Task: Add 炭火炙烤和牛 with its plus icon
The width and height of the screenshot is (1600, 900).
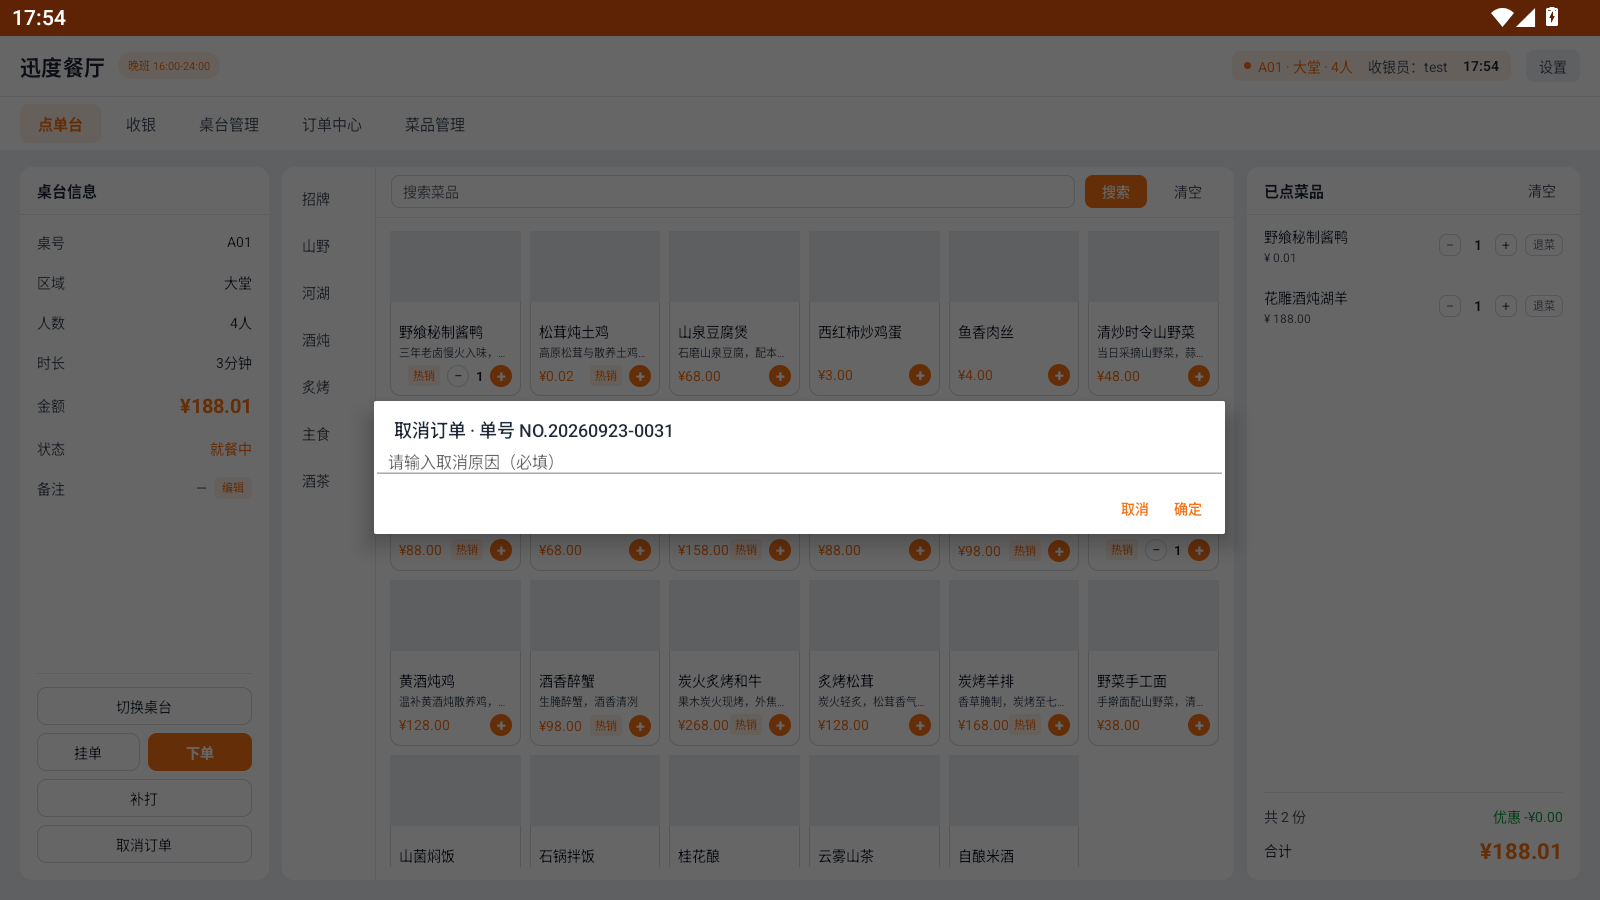Action: (x=780, y=725)
